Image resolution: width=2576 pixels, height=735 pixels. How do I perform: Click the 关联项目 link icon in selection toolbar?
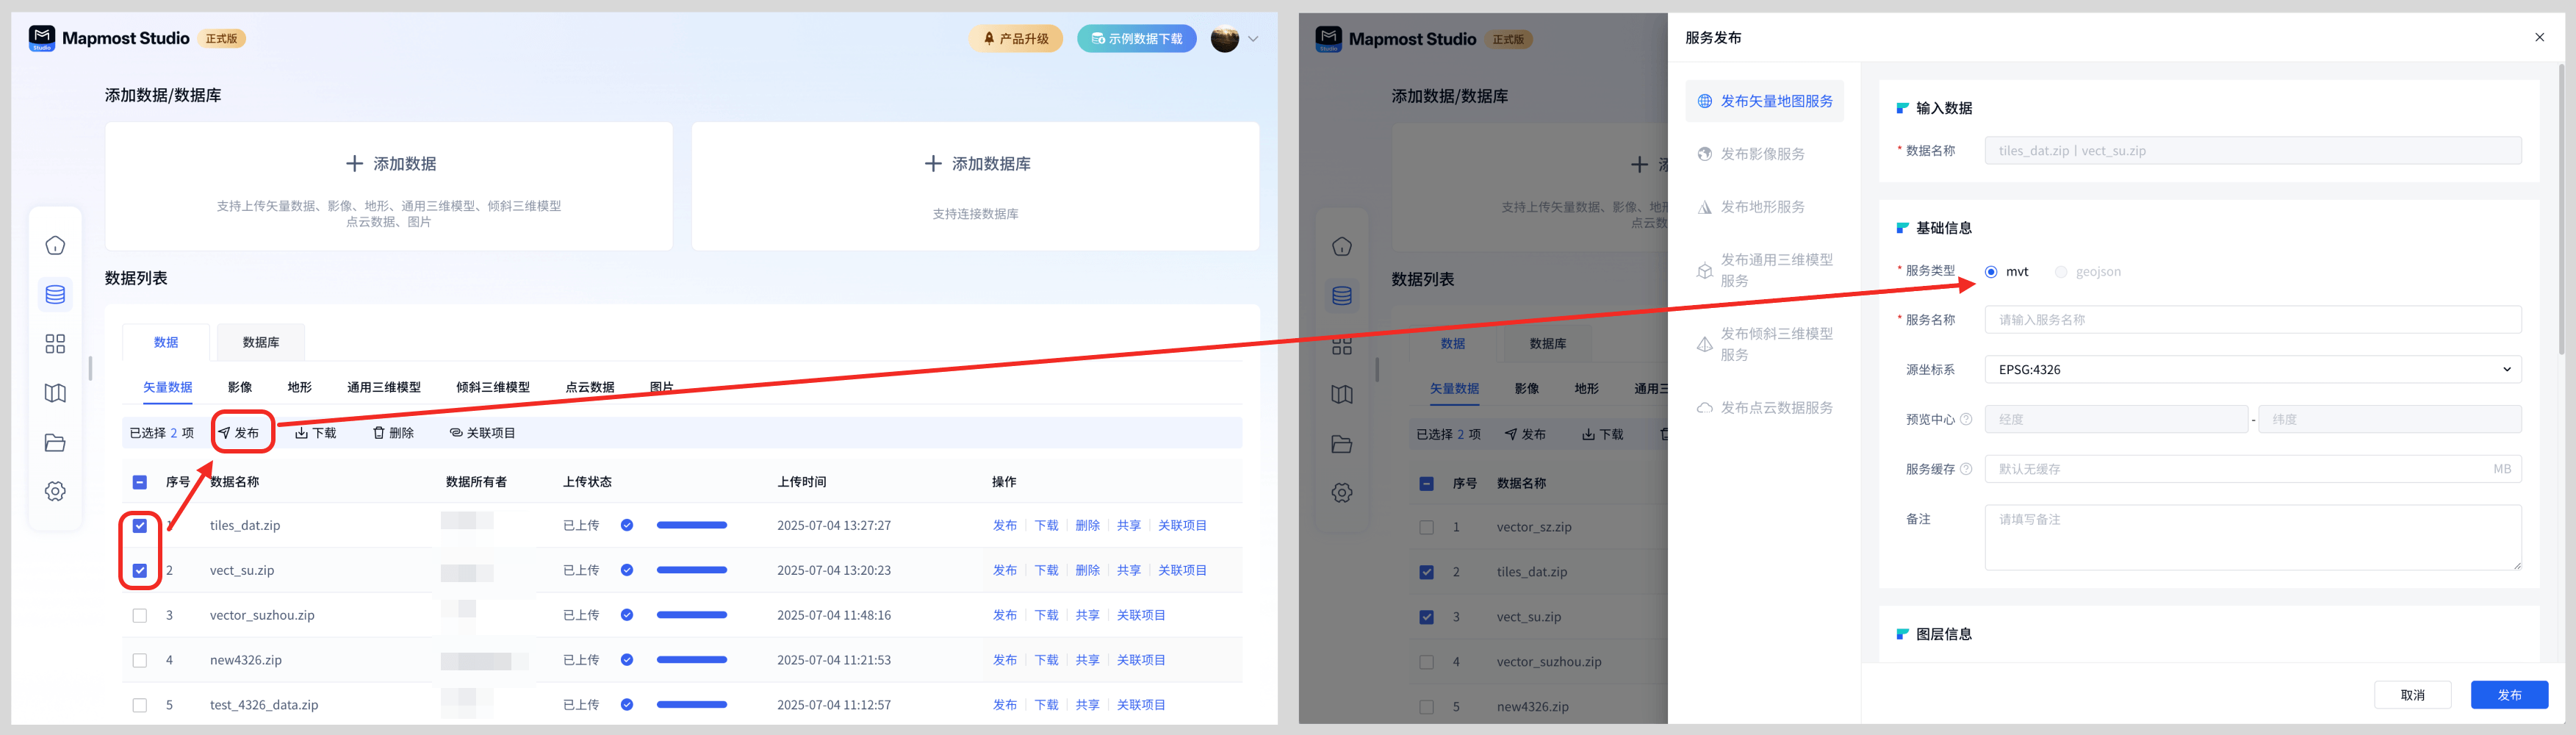(456, 433)
